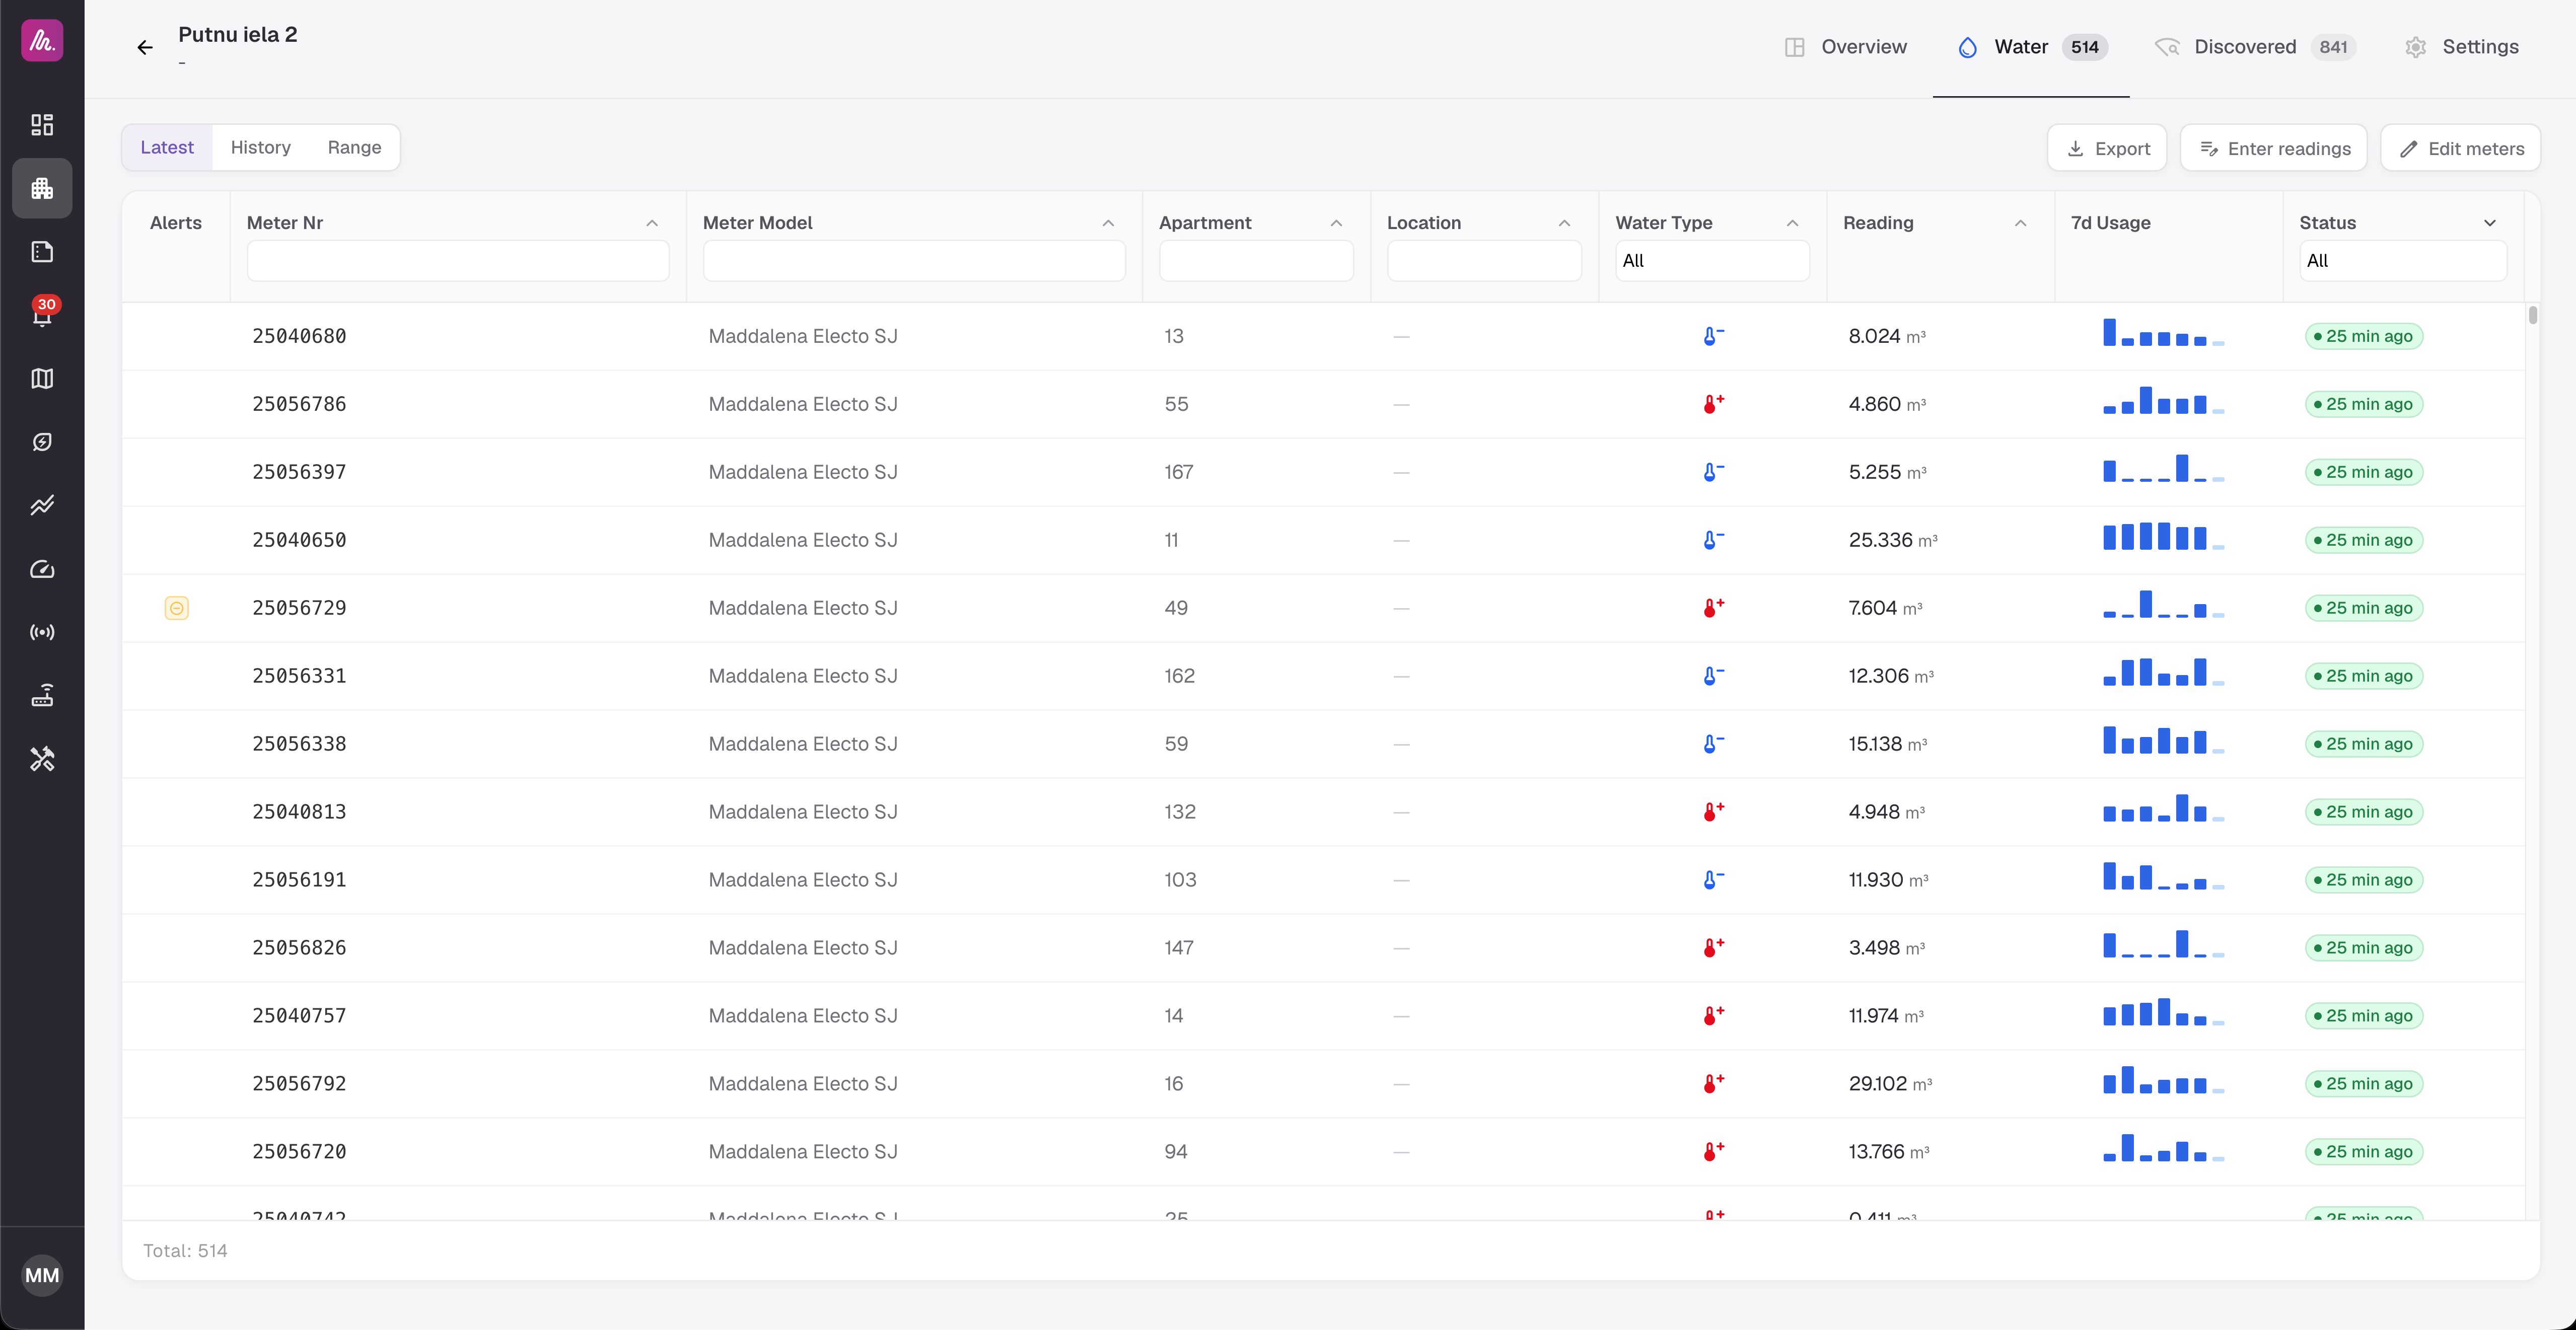Switch to the Overview tab
The width and height of the screenshot is (2576, 1330).
point(1845,47)
